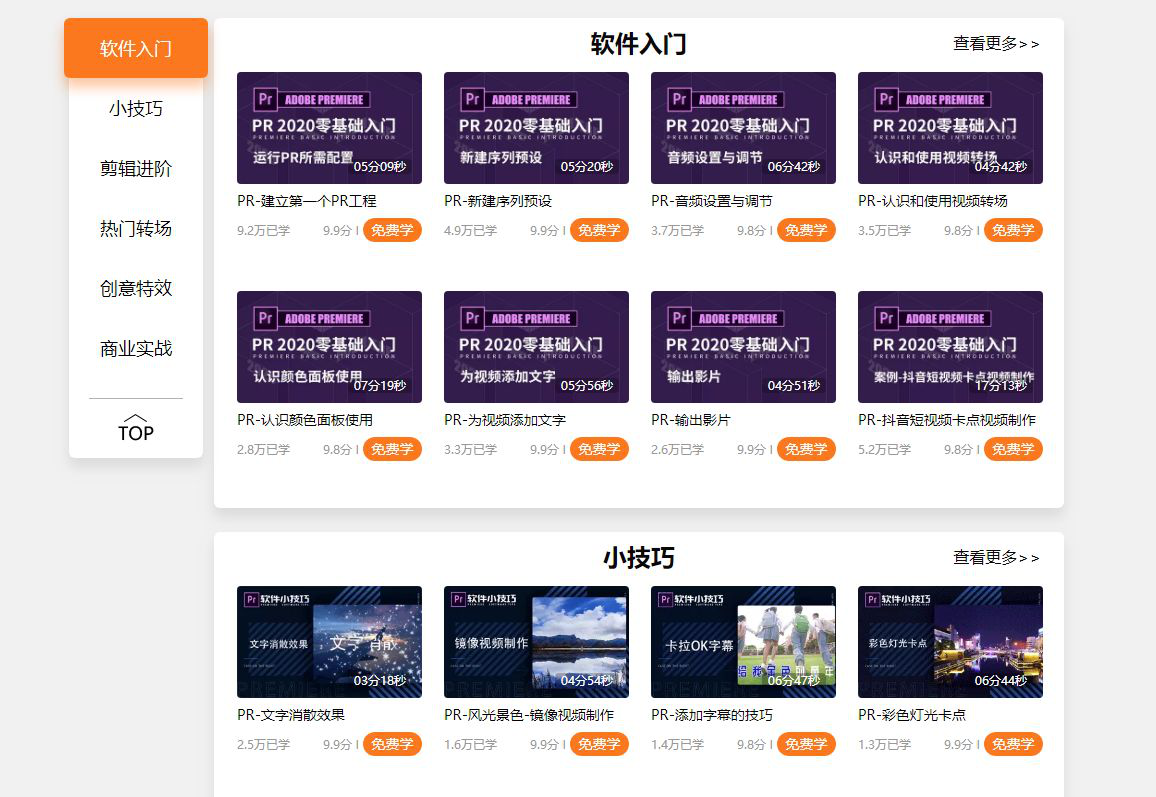The height and width of the screenshot is (797, 1156).
Task: Select the 软件入门 sidebar tab
Action: (136, 48)
